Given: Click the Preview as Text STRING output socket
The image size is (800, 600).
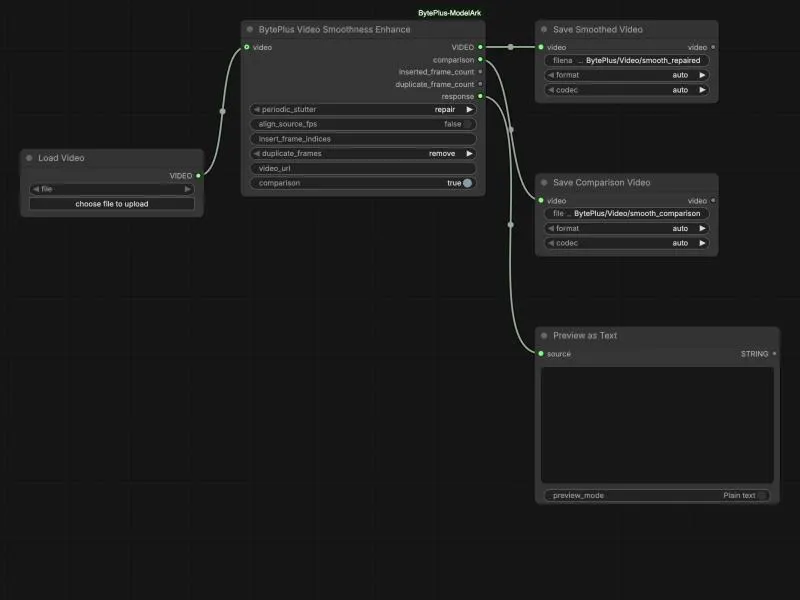Looking at the screenshot, I should (774, 354).
